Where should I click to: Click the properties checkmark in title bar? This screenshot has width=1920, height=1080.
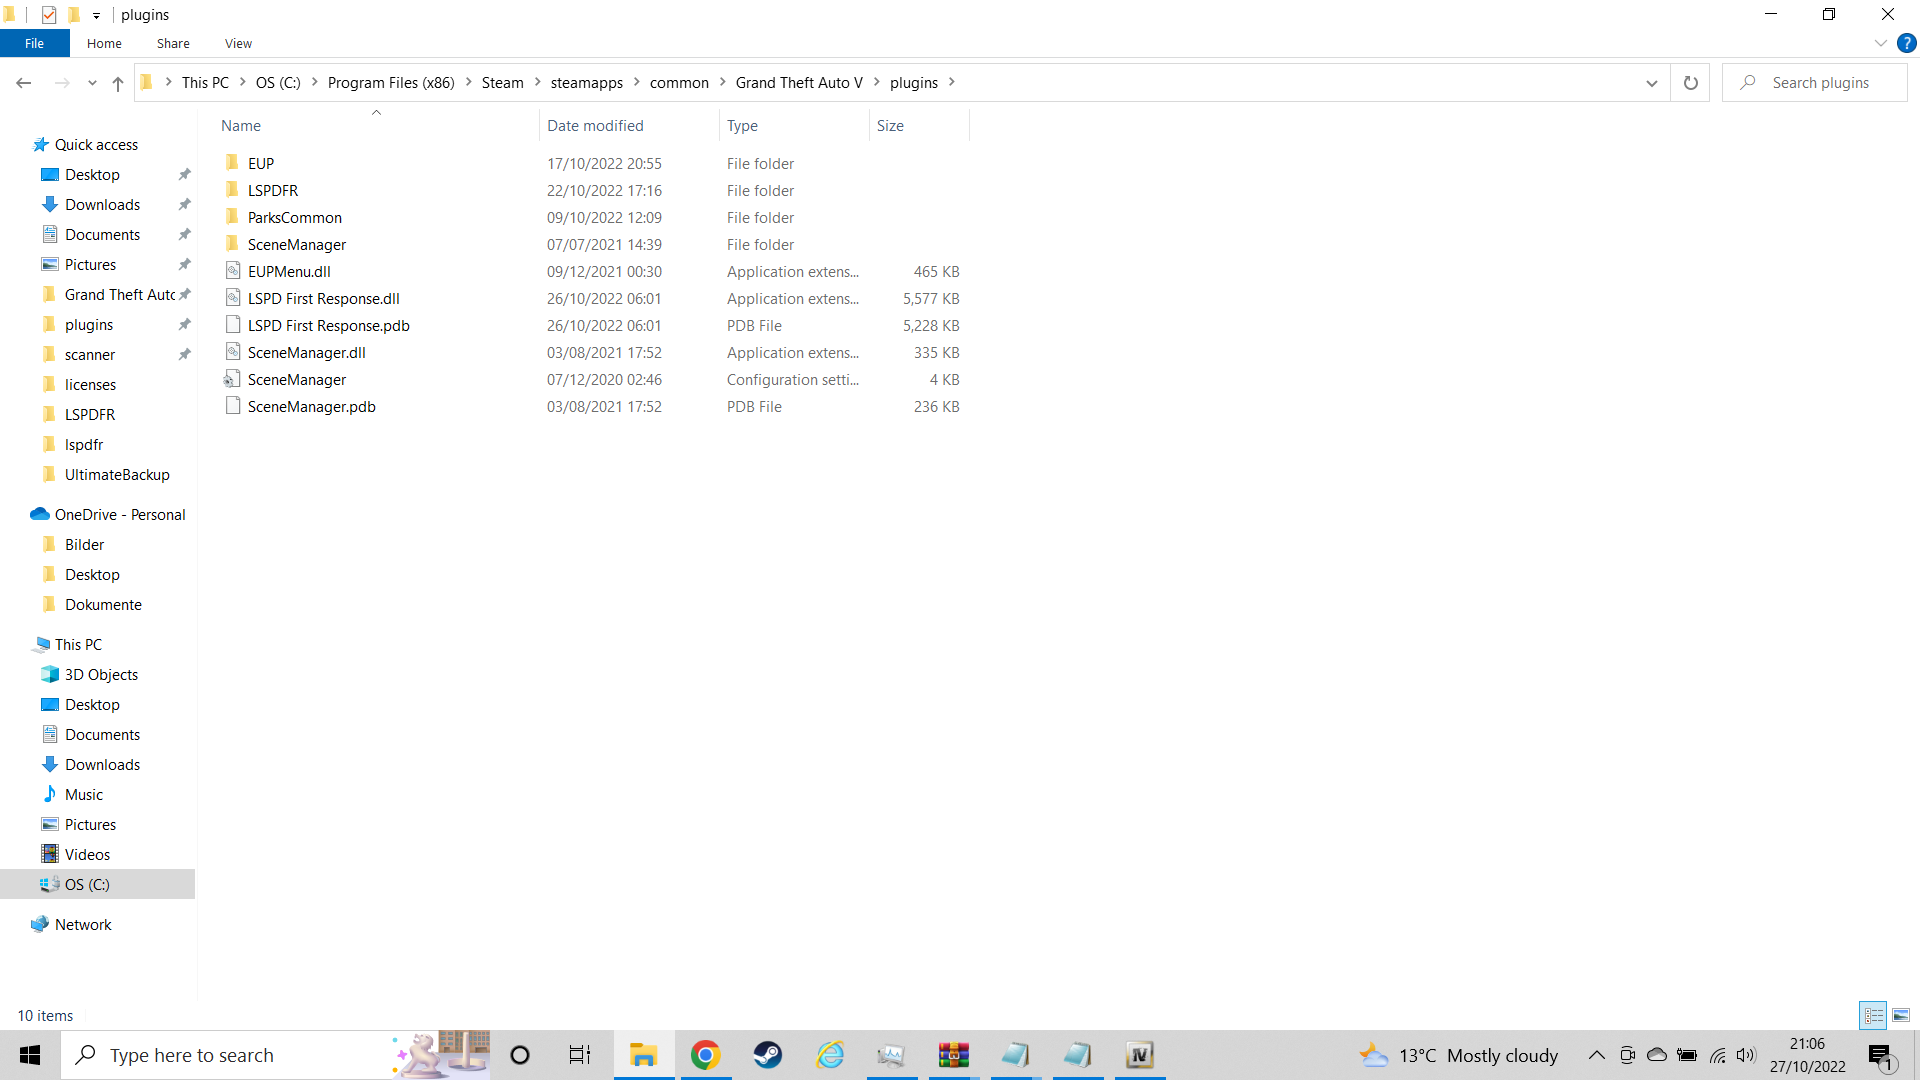pyautogui.click(x=48, y=15)
